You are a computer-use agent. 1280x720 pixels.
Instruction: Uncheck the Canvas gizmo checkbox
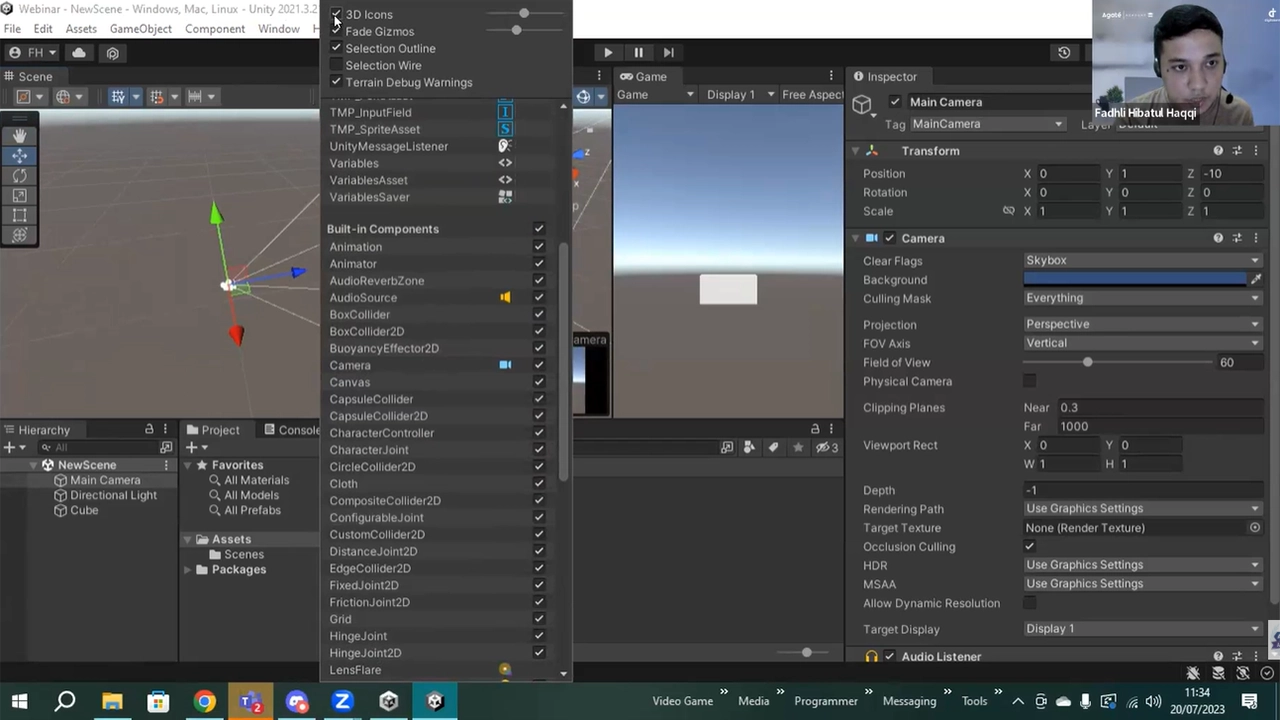[539, 382]
